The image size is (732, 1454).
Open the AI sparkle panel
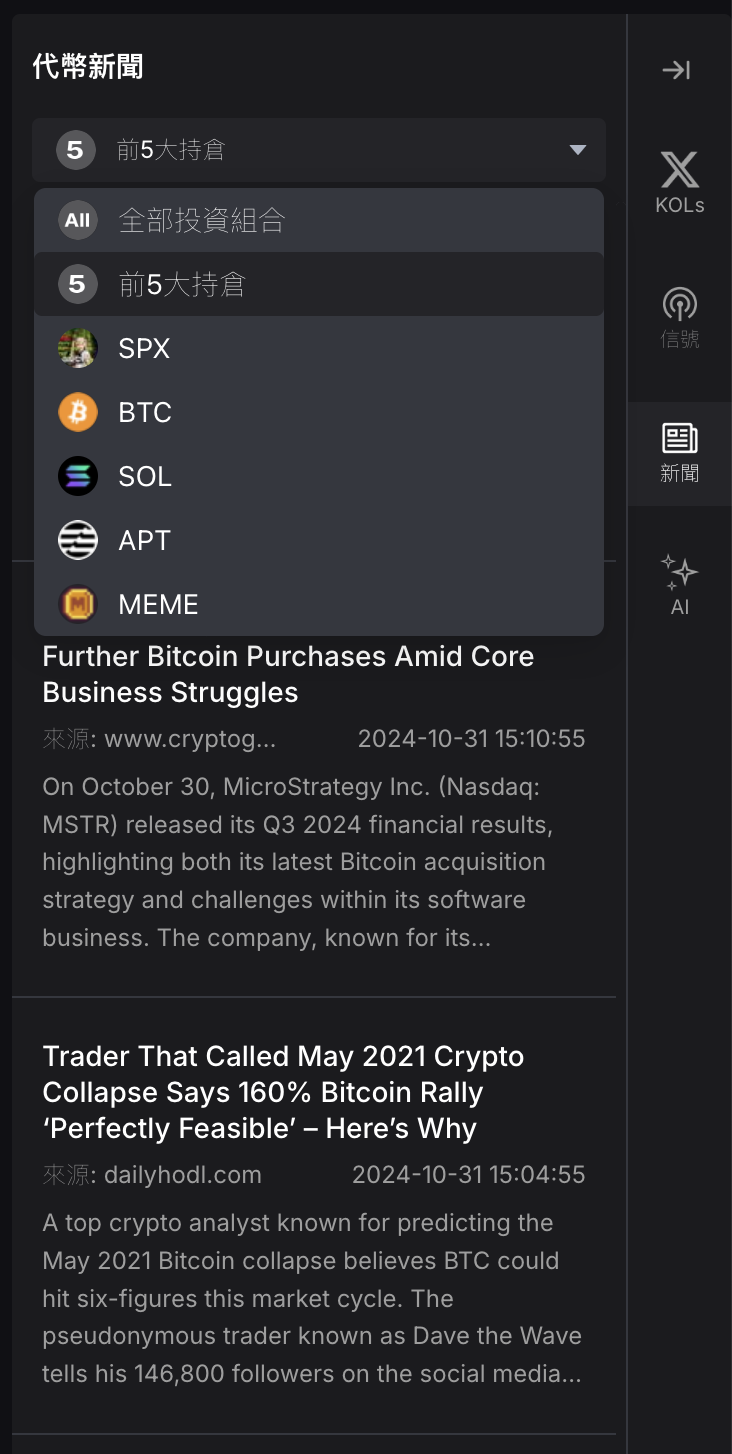(680, 584)
